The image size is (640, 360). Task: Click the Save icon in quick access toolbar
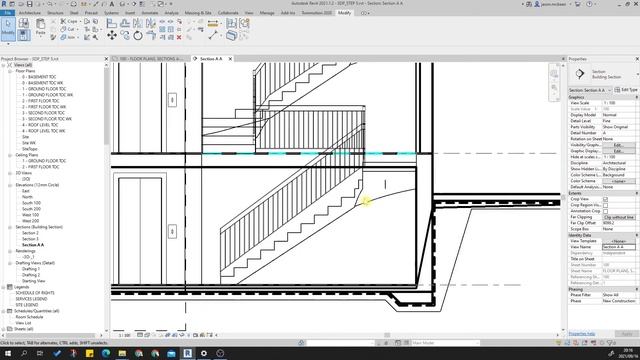29,4
